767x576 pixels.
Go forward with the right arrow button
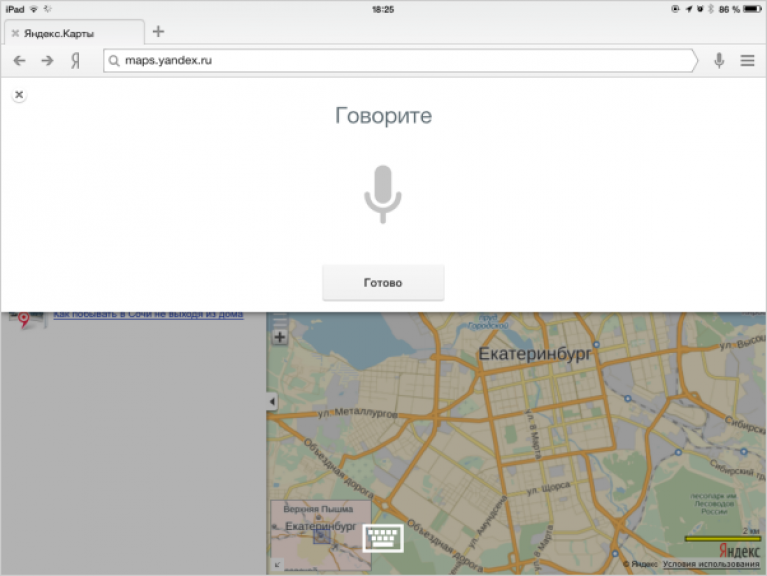[47, 61]
